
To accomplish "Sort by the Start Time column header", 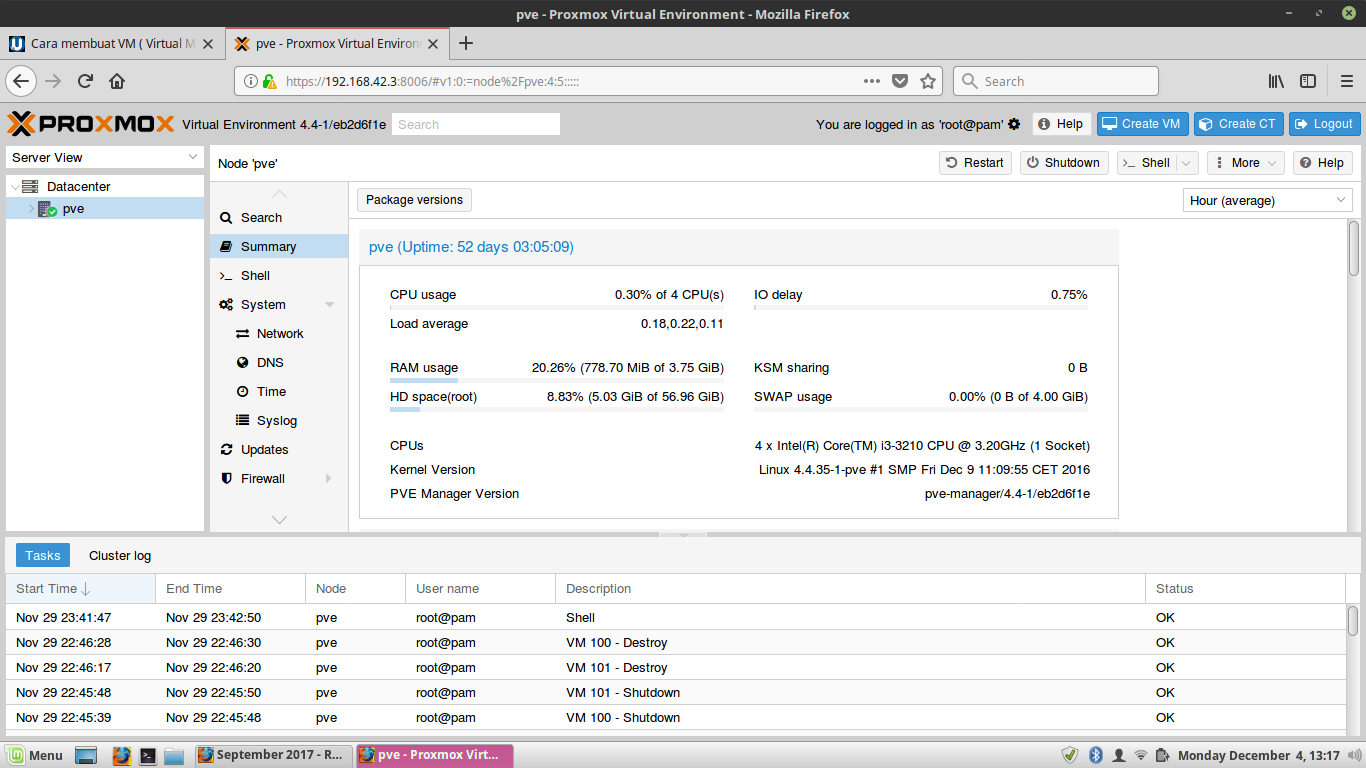I will click(x=81, y=589).
